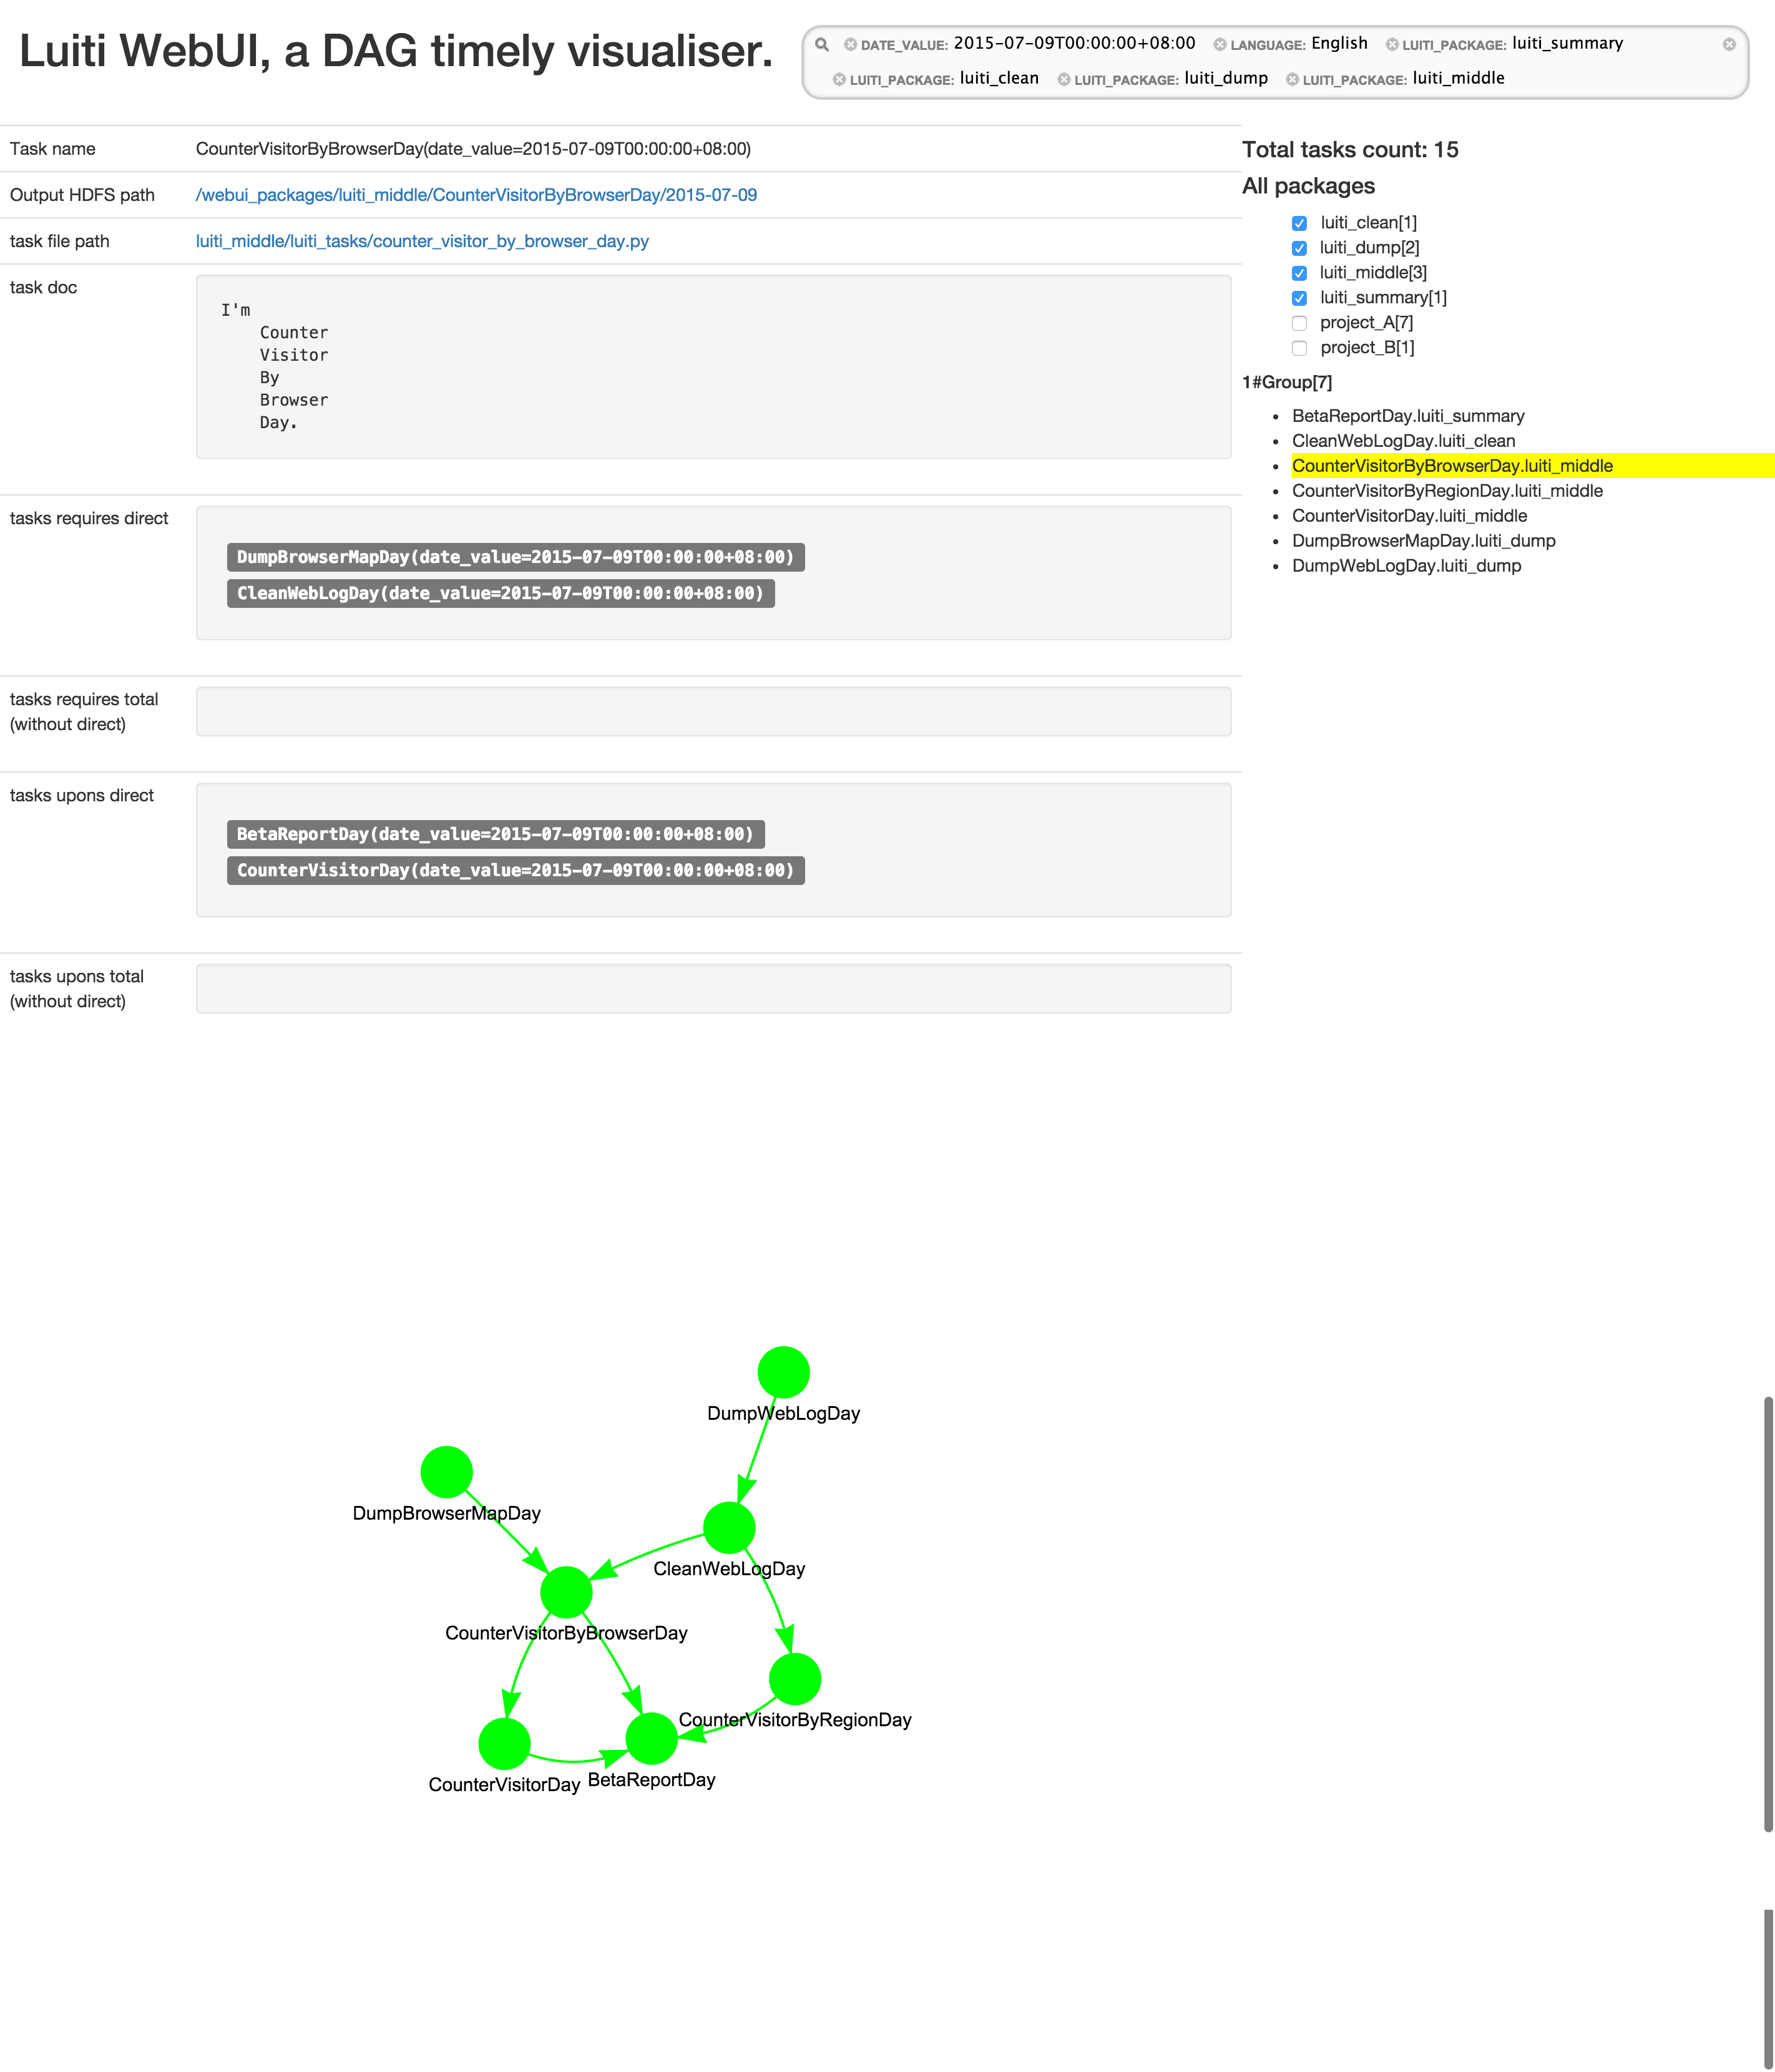Remove the DATE_VALUE filter facet
Screen dimensions: 1775x2072
[850, 45]
